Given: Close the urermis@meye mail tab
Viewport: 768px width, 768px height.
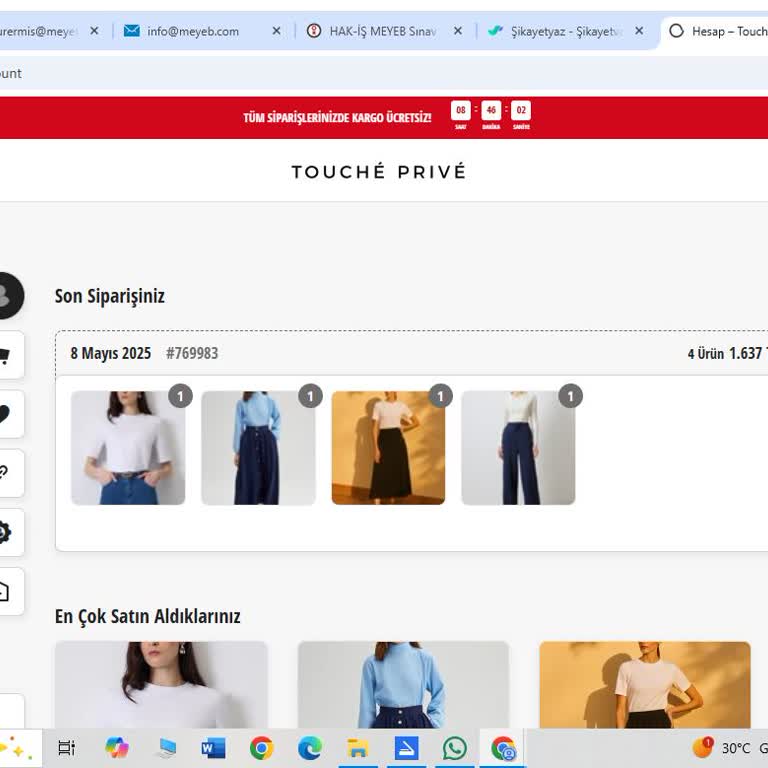Looking at the screenshot, I should [95, 31].
